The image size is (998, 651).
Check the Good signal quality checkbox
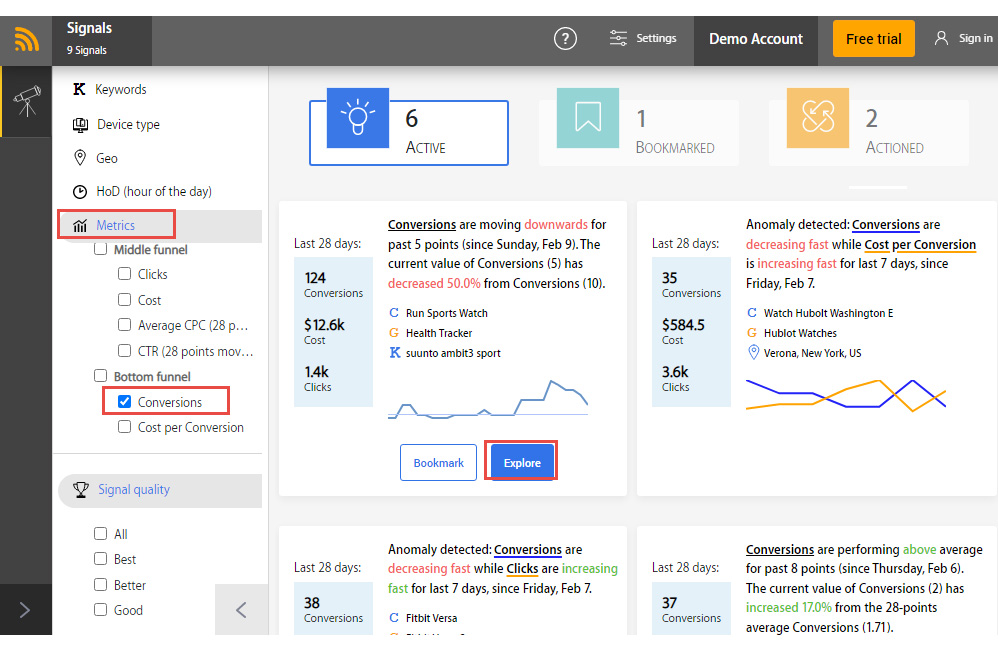[101, 610]
